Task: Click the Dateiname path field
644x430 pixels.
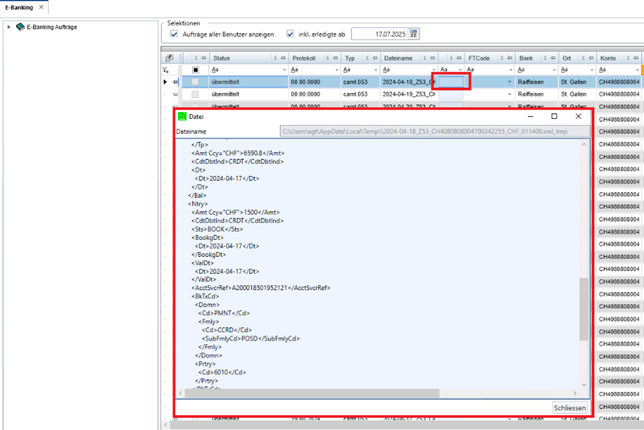Action: tap(435, 131)
